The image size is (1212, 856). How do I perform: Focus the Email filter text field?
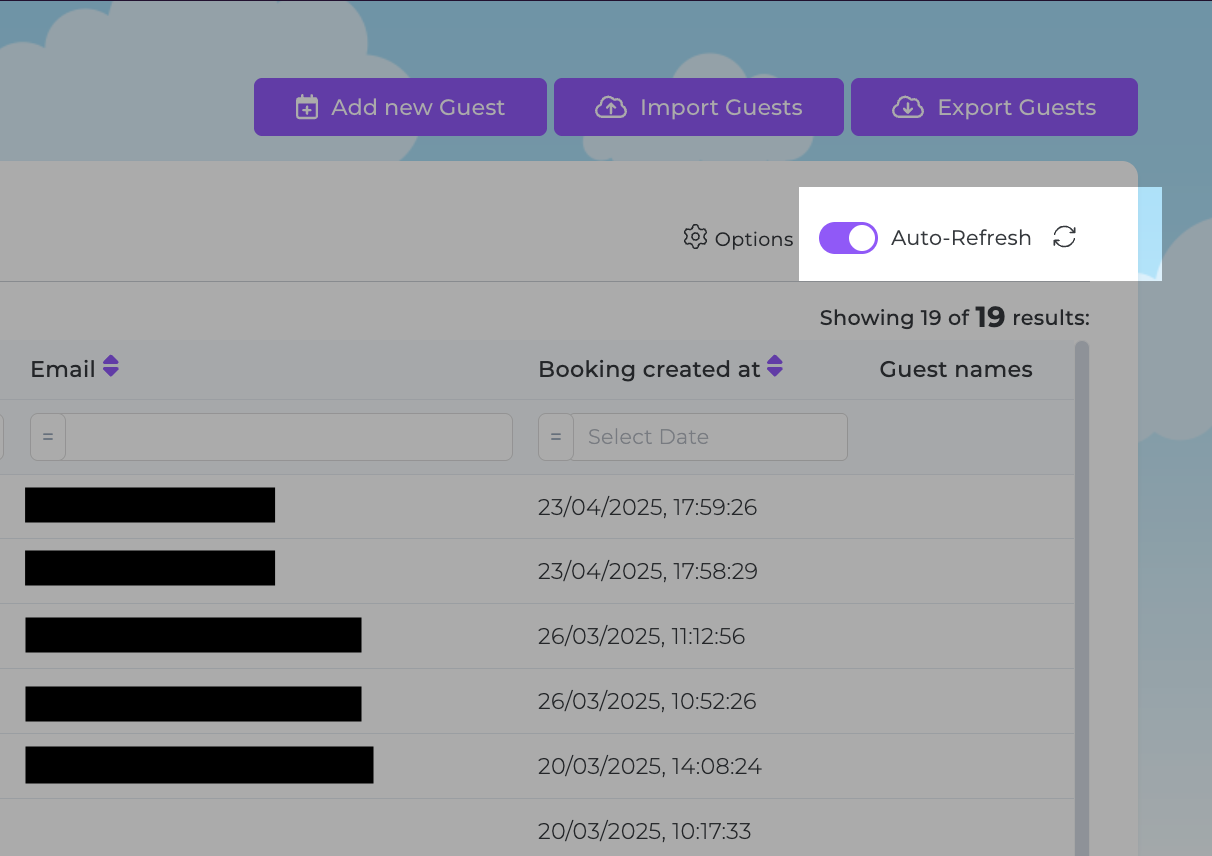(x=289, y=437)
